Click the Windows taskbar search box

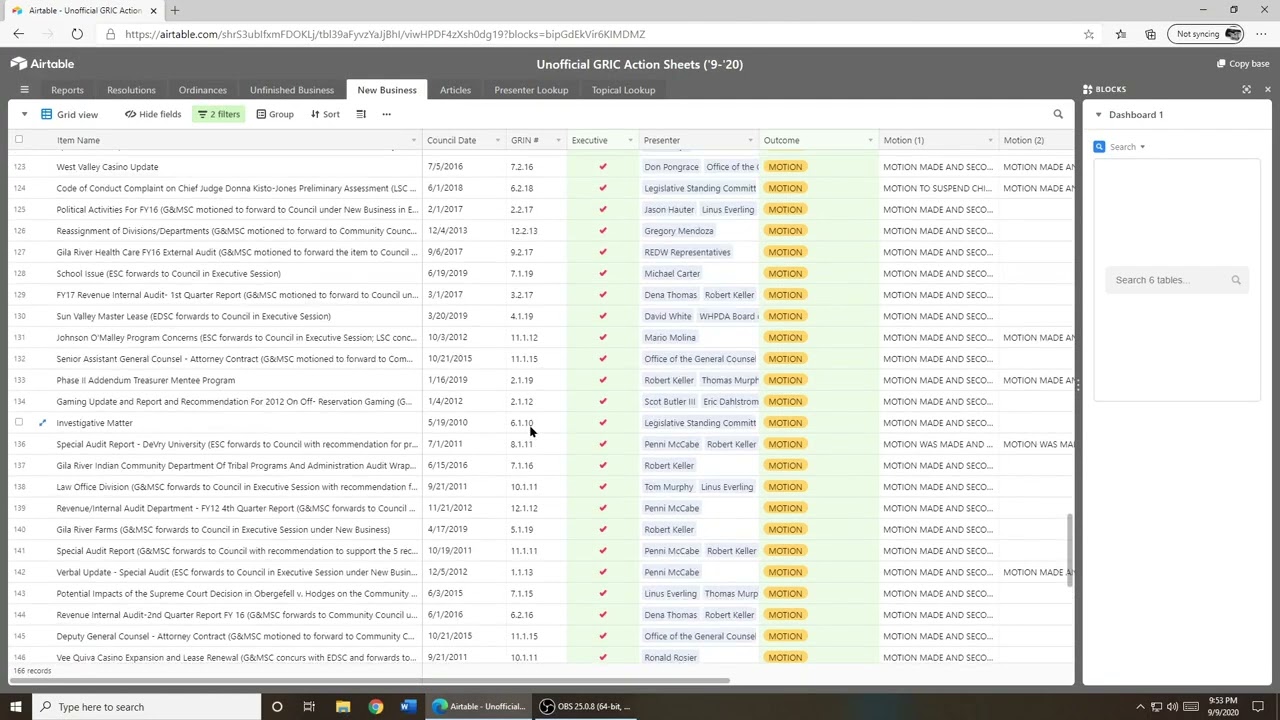(x=146, y=707)
